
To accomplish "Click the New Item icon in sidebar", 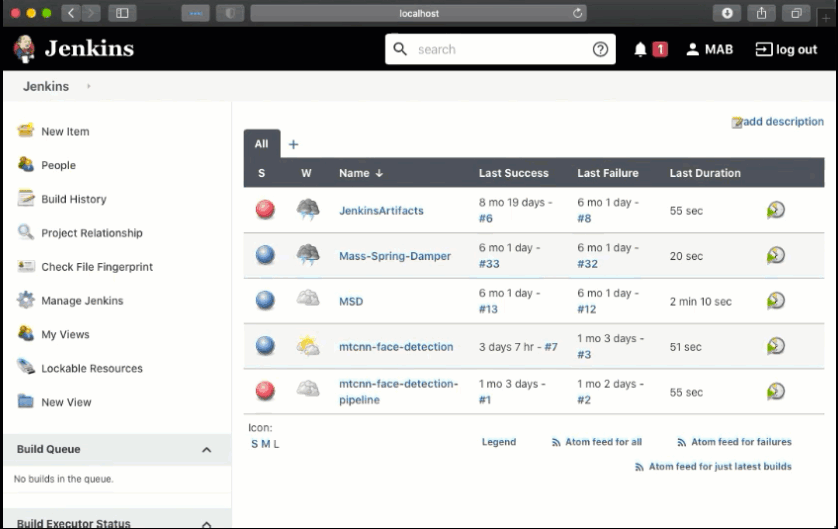I will [26, 131].
